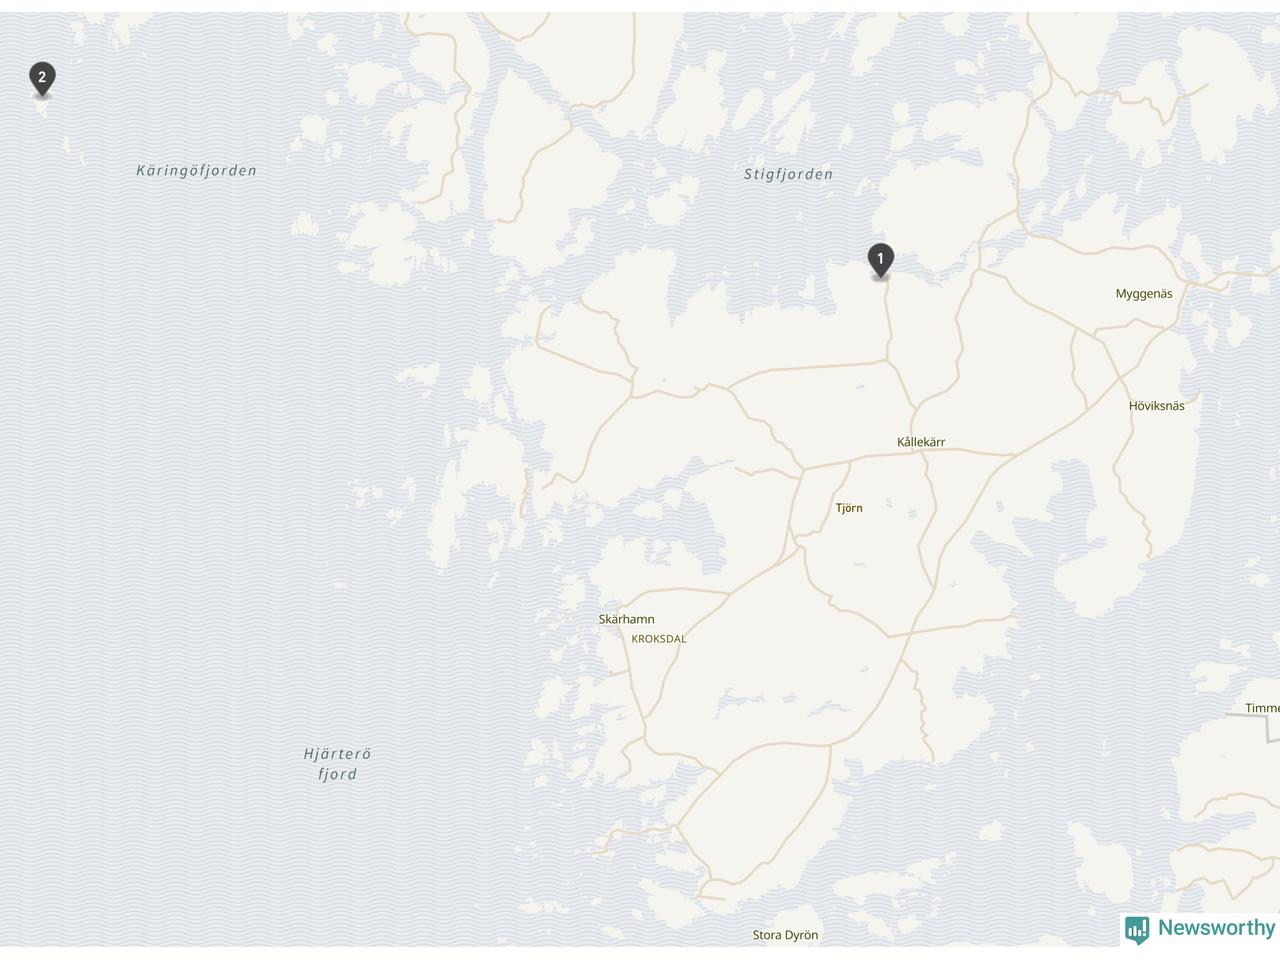Click map marker number 1

pos(880,260)
